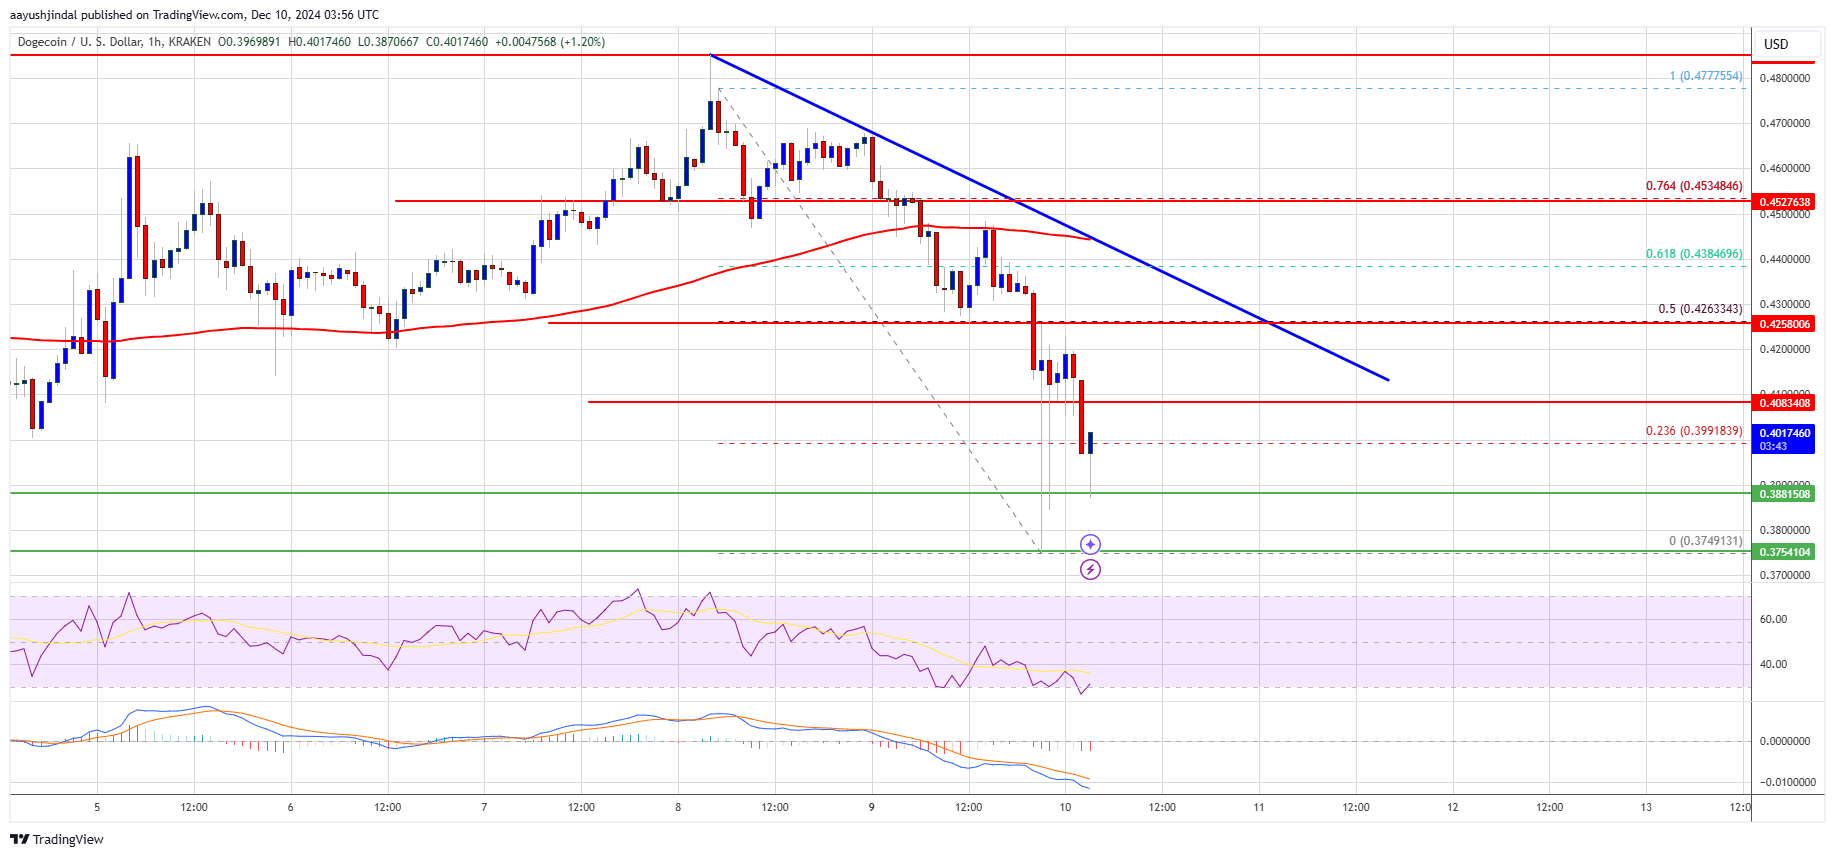The width and height of the screenshot is (1835, 857).
Task: Click the 0.618 Fibonacci level label
Action: (1694, 254)
